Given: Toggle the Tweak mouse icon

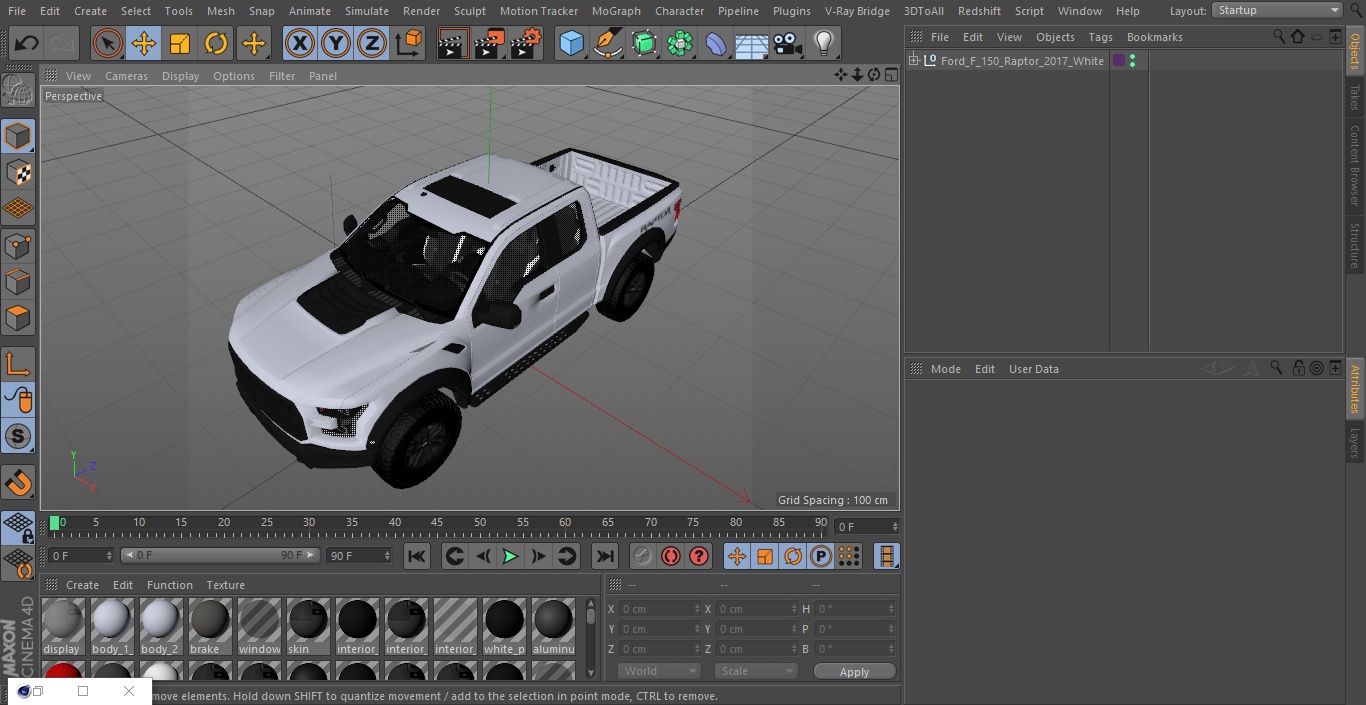Looking at the screenshot, I should point(18,400).
